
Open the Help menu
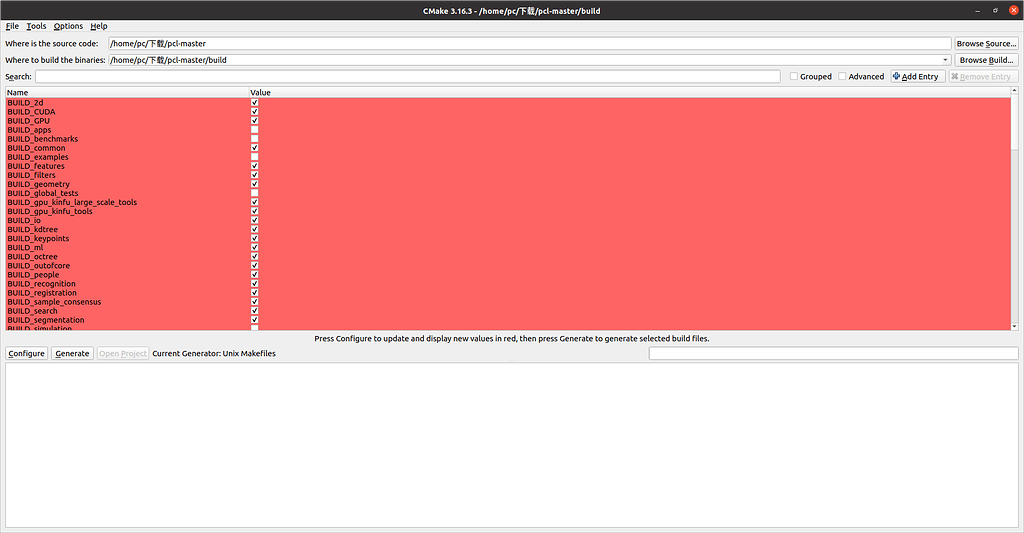coord(99,26)
